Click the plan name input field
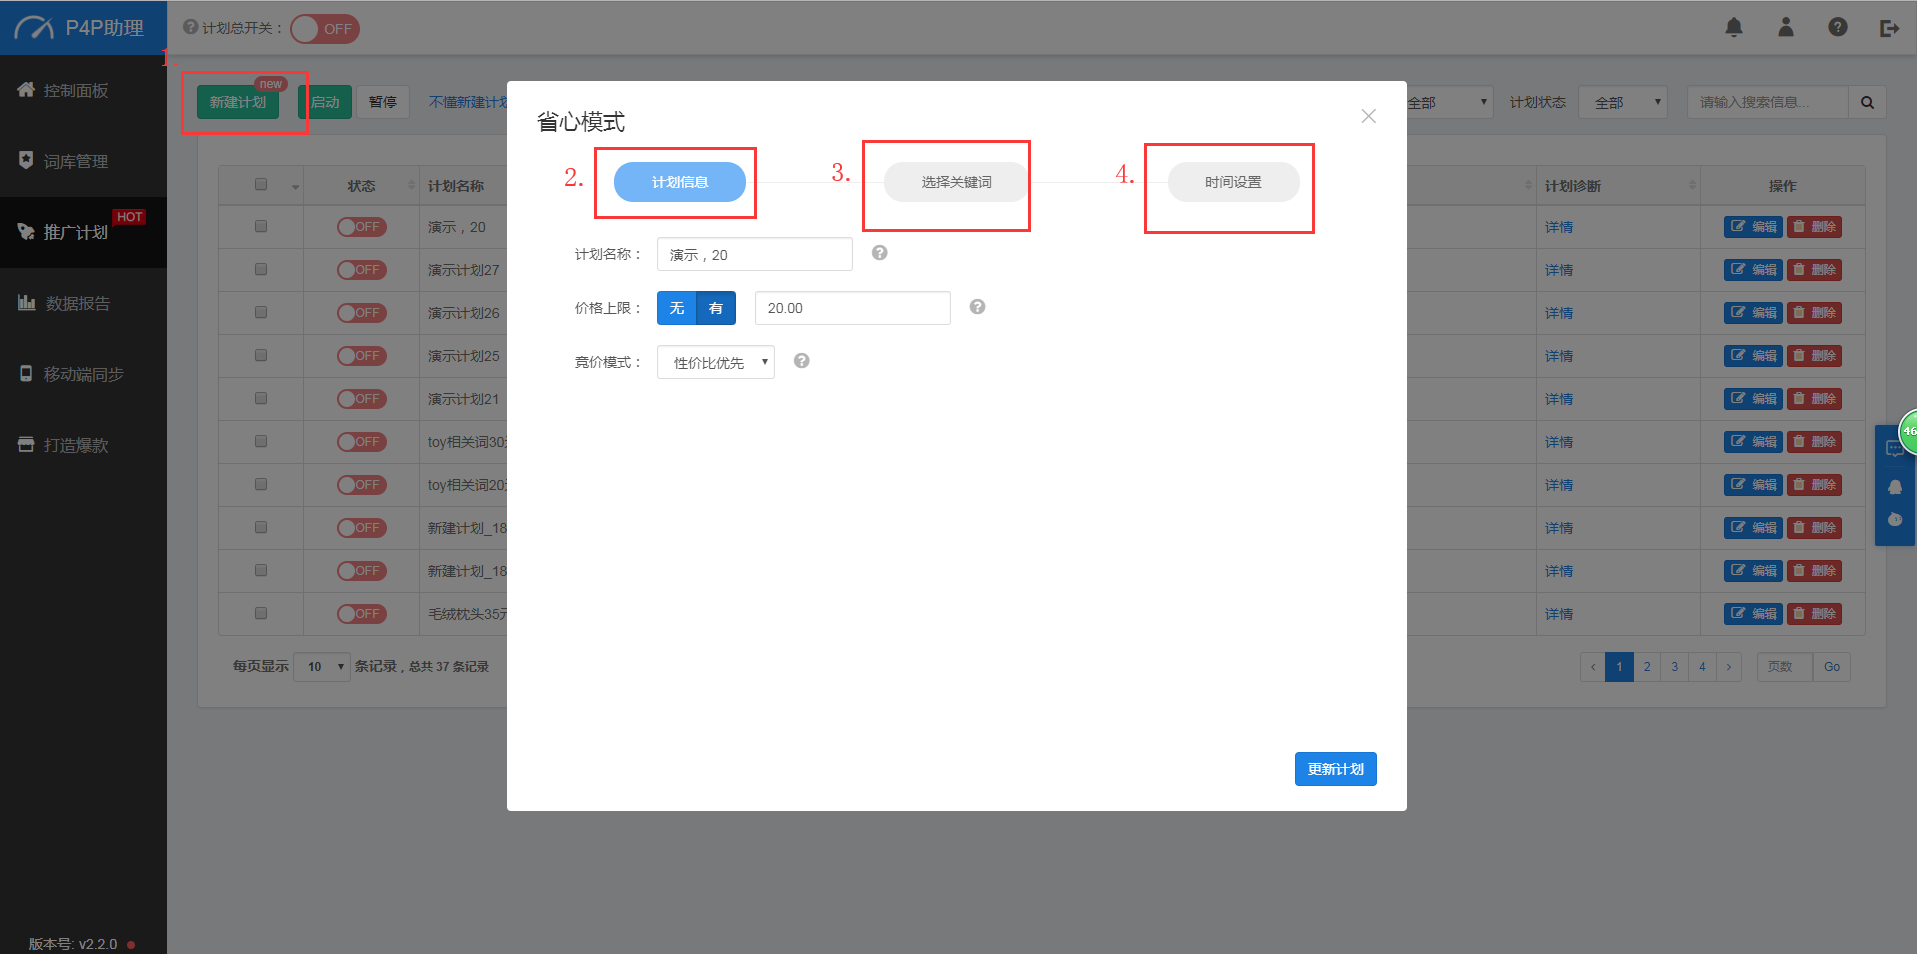 click(x=755, y=254)
